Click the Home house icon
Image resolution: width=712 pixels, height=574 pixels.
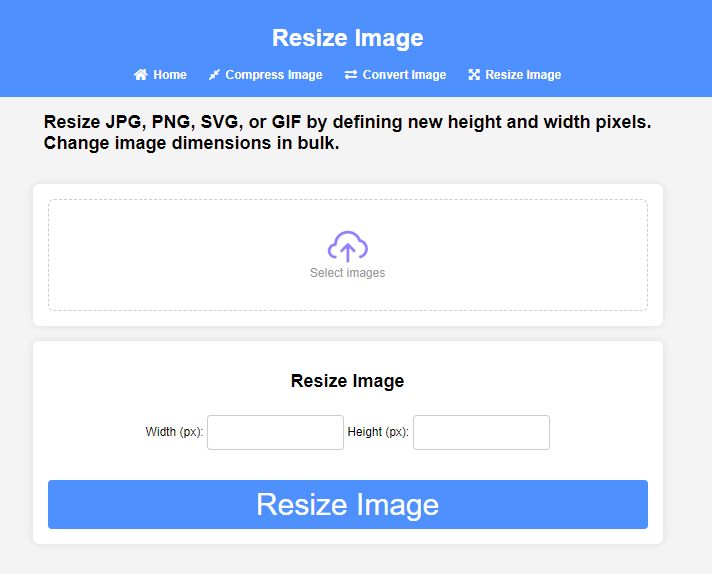tap(141, 74)
